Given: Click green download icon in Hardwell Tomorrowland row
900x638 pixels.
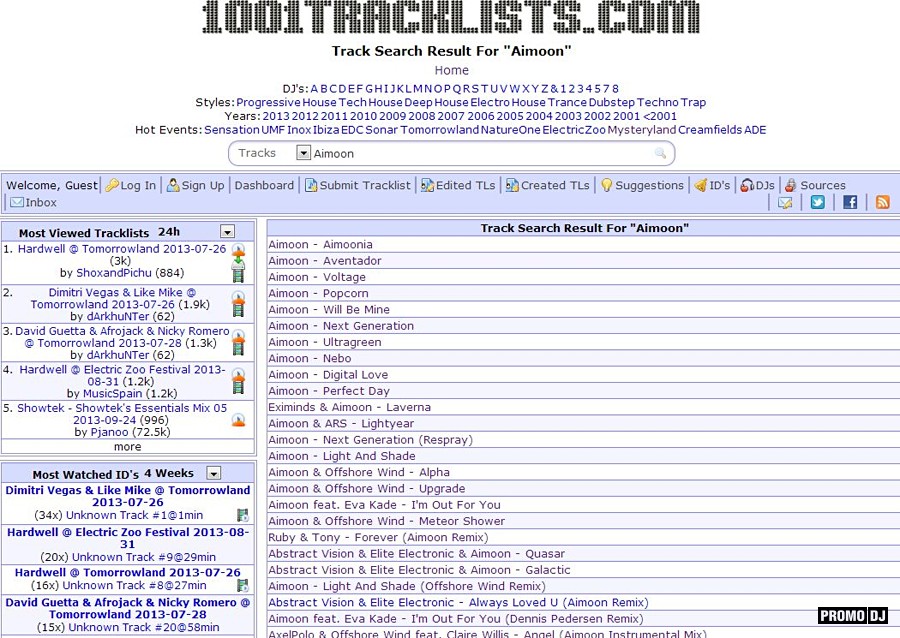Looking at the screenshot, I should [x=238, y=263].
